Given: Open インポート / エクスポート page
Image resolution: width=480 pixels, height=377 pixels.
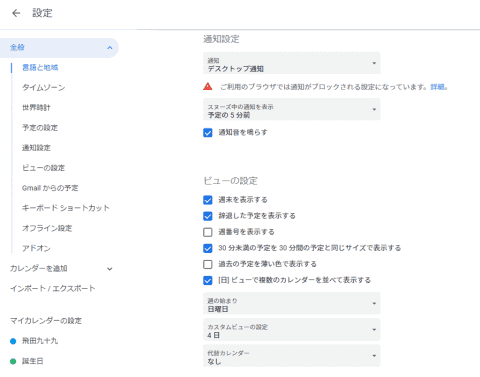Looking at the screenshot, I should pyautogui.click(x=52, y=288).
